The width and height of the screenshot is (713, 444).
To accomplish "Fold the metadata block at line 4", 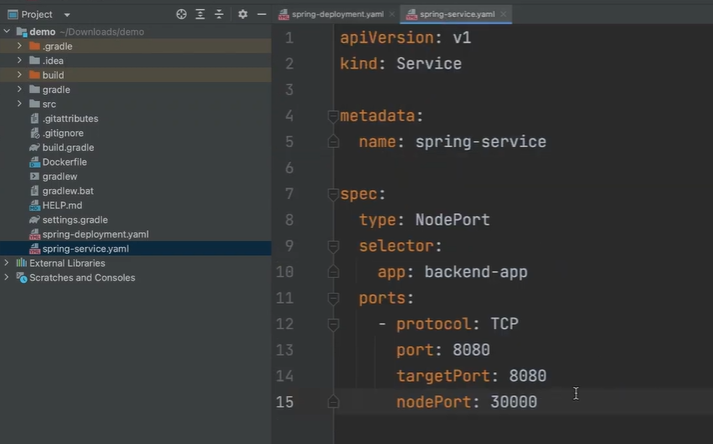I will (x=333, y=116).
